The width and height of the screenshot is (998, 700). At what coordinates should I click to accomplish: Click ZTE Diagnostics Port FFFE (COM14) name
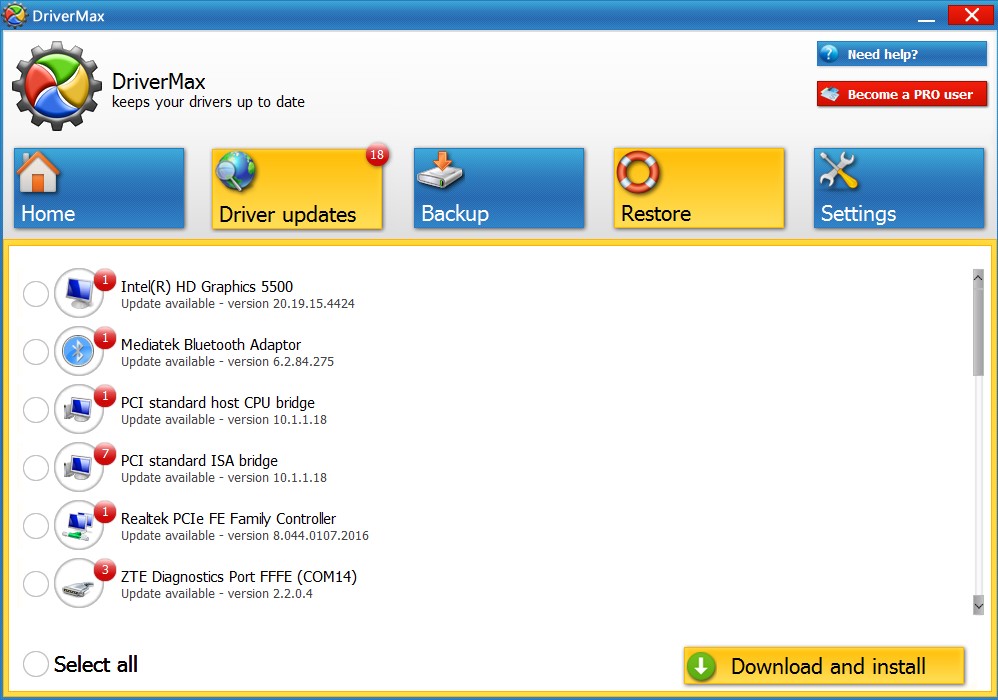[239, 577]
